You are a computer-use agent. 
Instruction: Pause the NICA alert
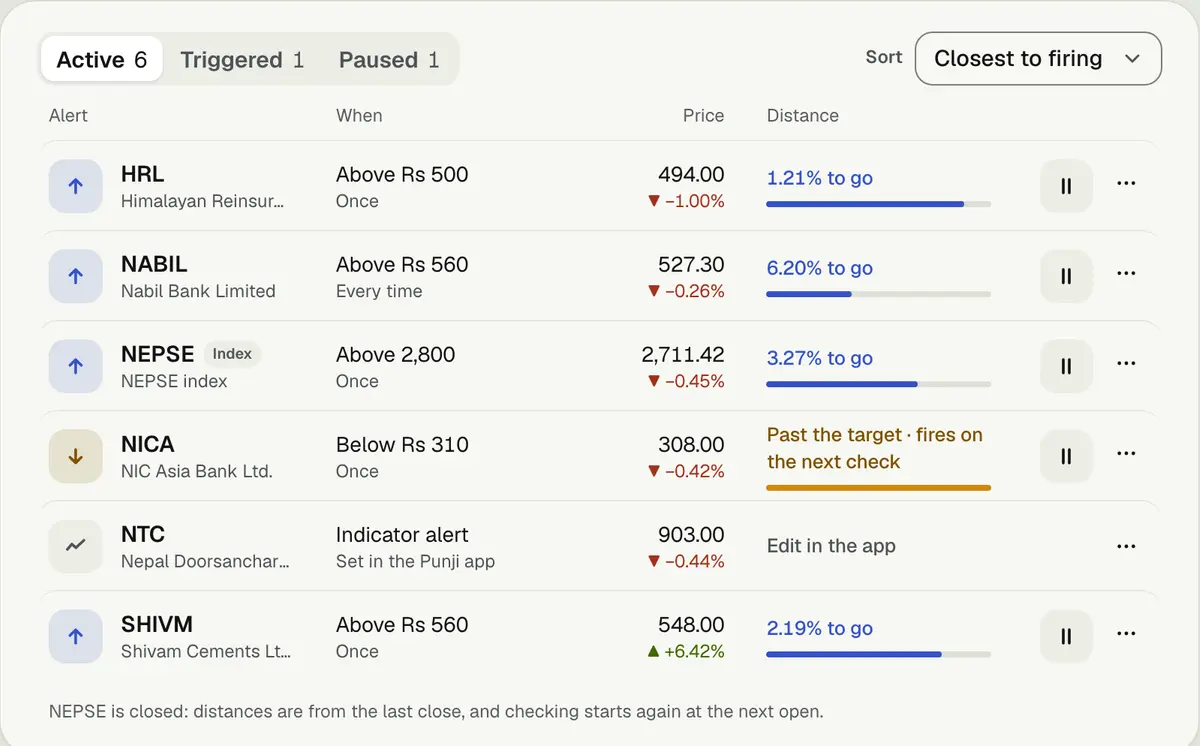click(1066, 456)
